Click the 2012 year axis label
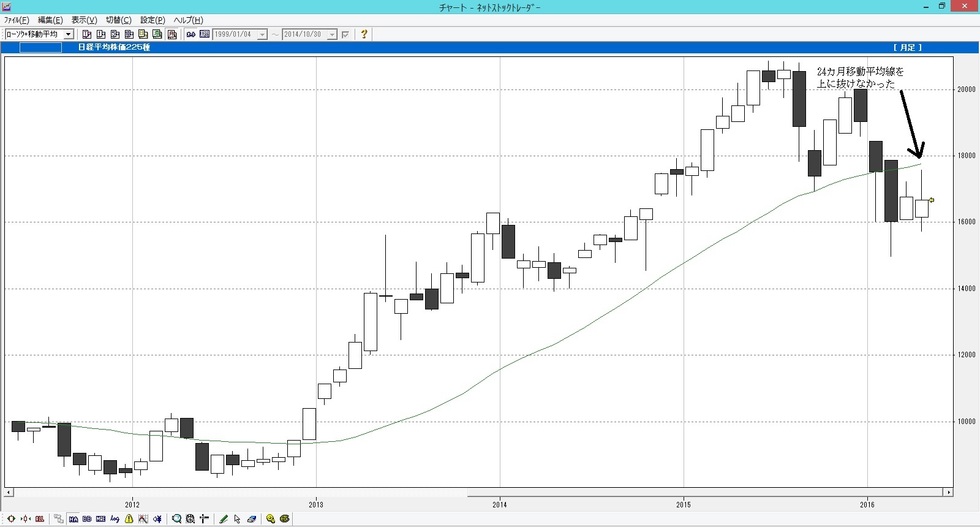The width and height of the screenshot is (980, 527). 132,504
